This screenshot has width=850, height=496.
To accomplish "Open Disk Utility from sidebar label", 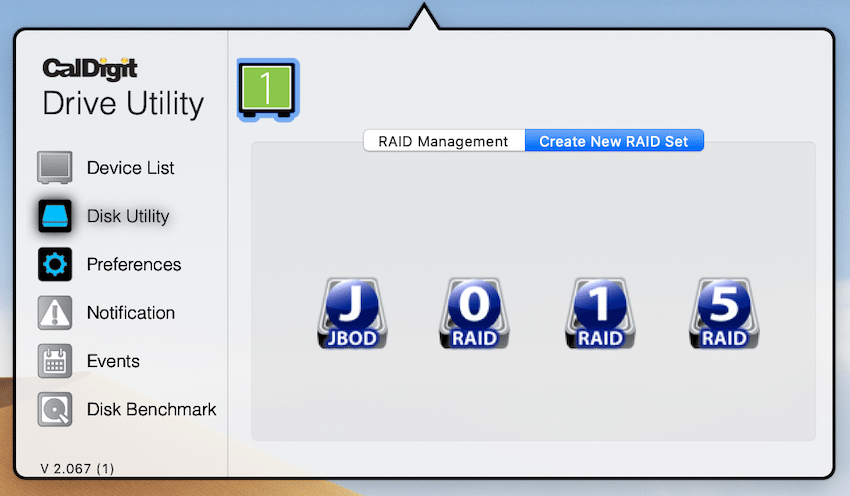I will [x=128, y=216].
